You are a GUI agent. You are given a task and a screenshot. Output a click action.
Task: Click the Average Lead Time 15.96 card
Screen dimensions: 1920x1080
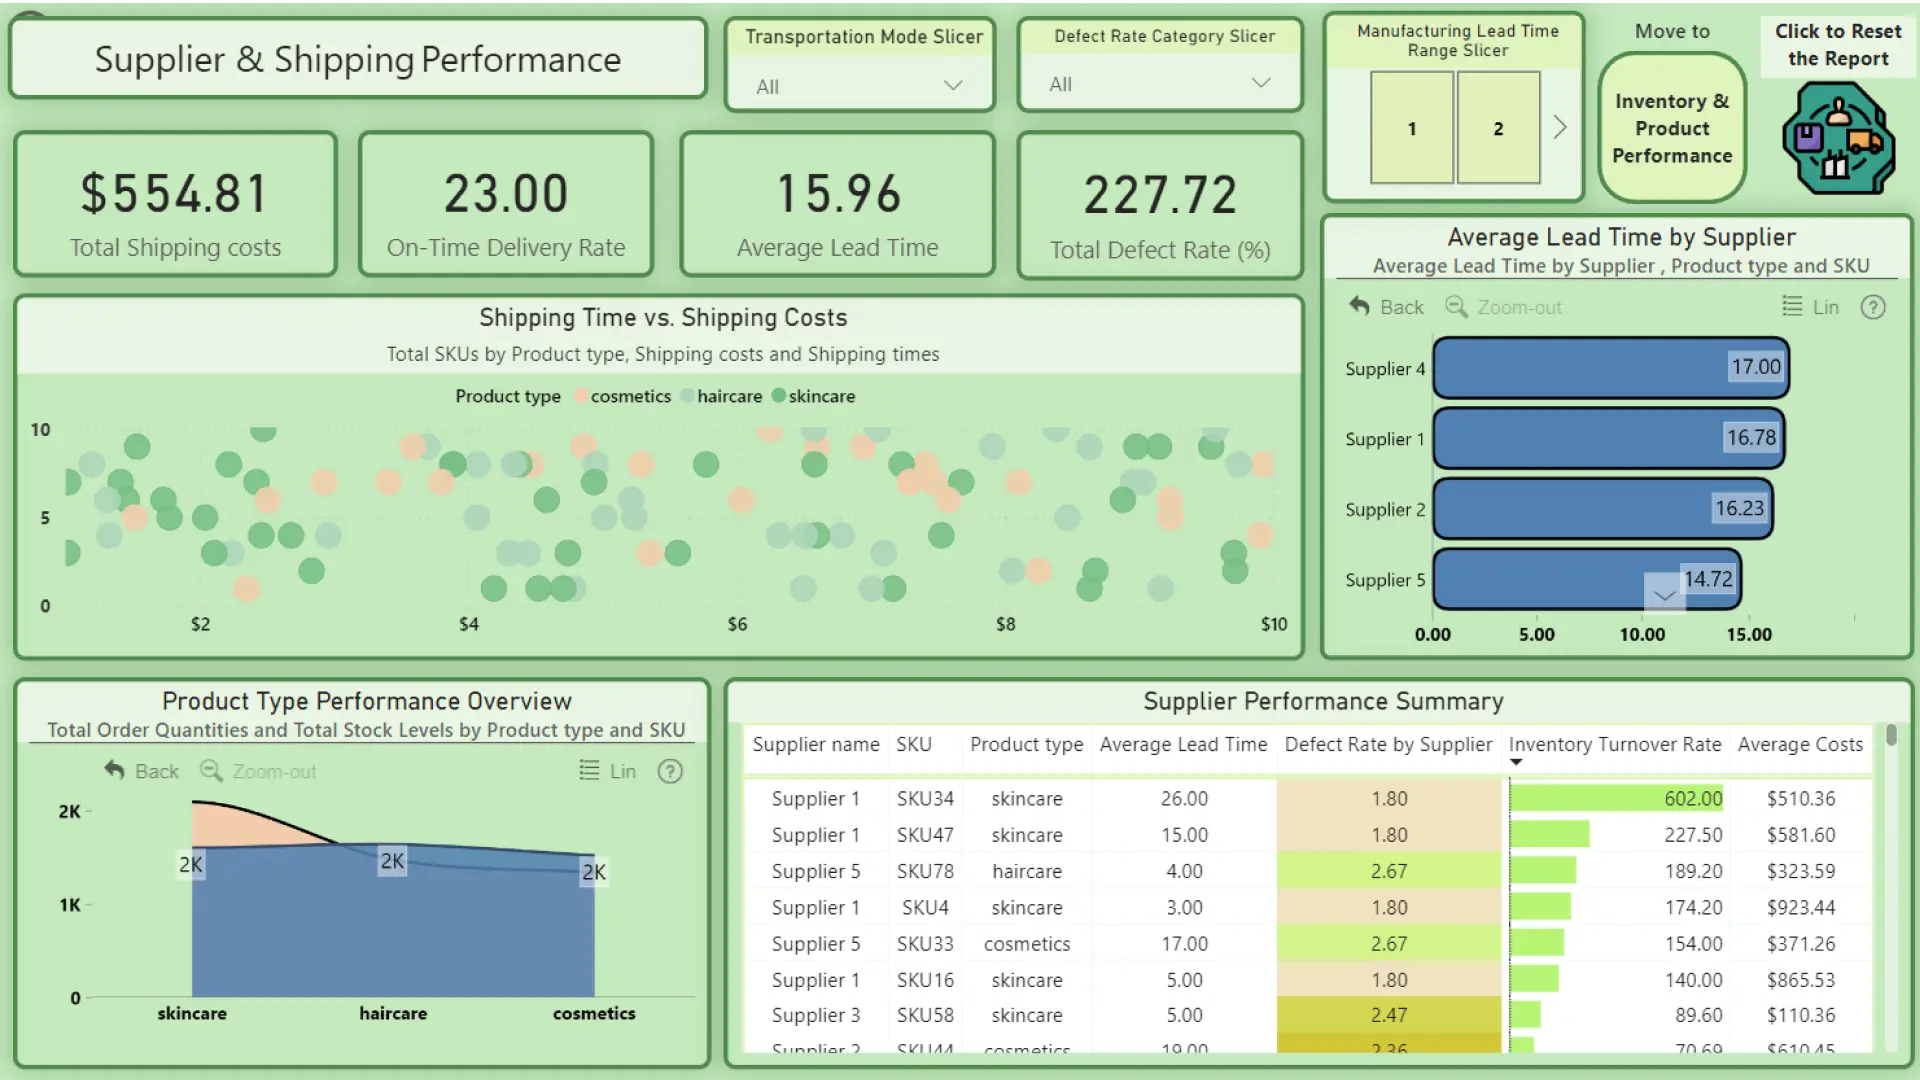tap(838, 204)
